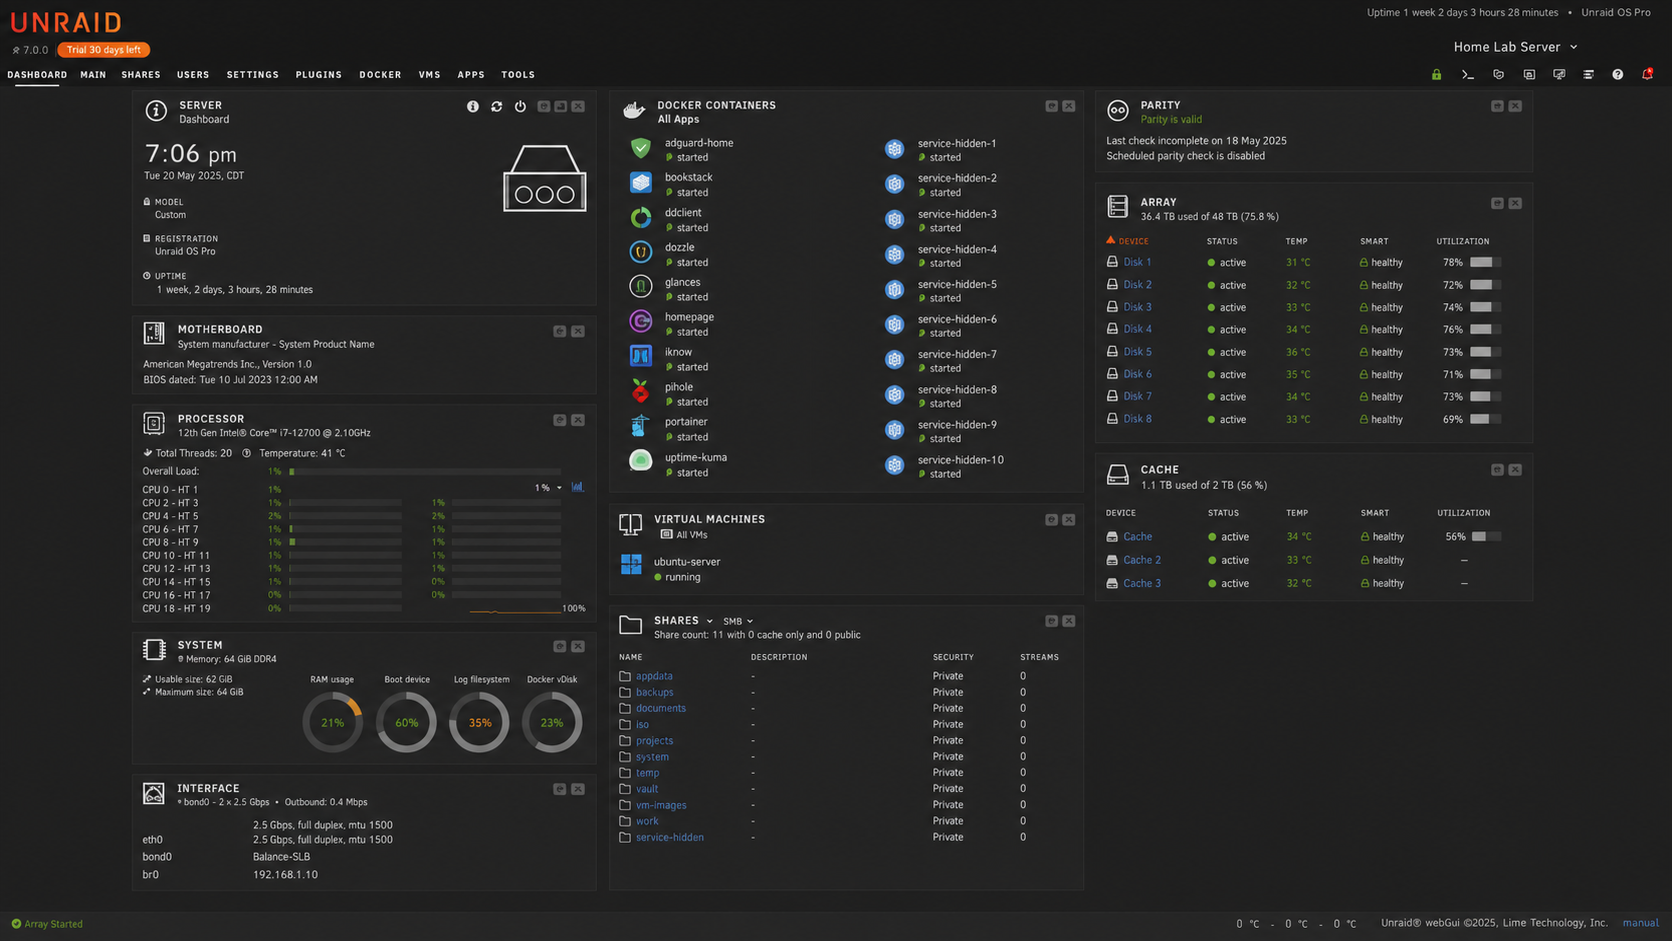Click the Array Started status in footer
The height and width of the screenshot is (941, 1672).
click(x=47, y=924)
